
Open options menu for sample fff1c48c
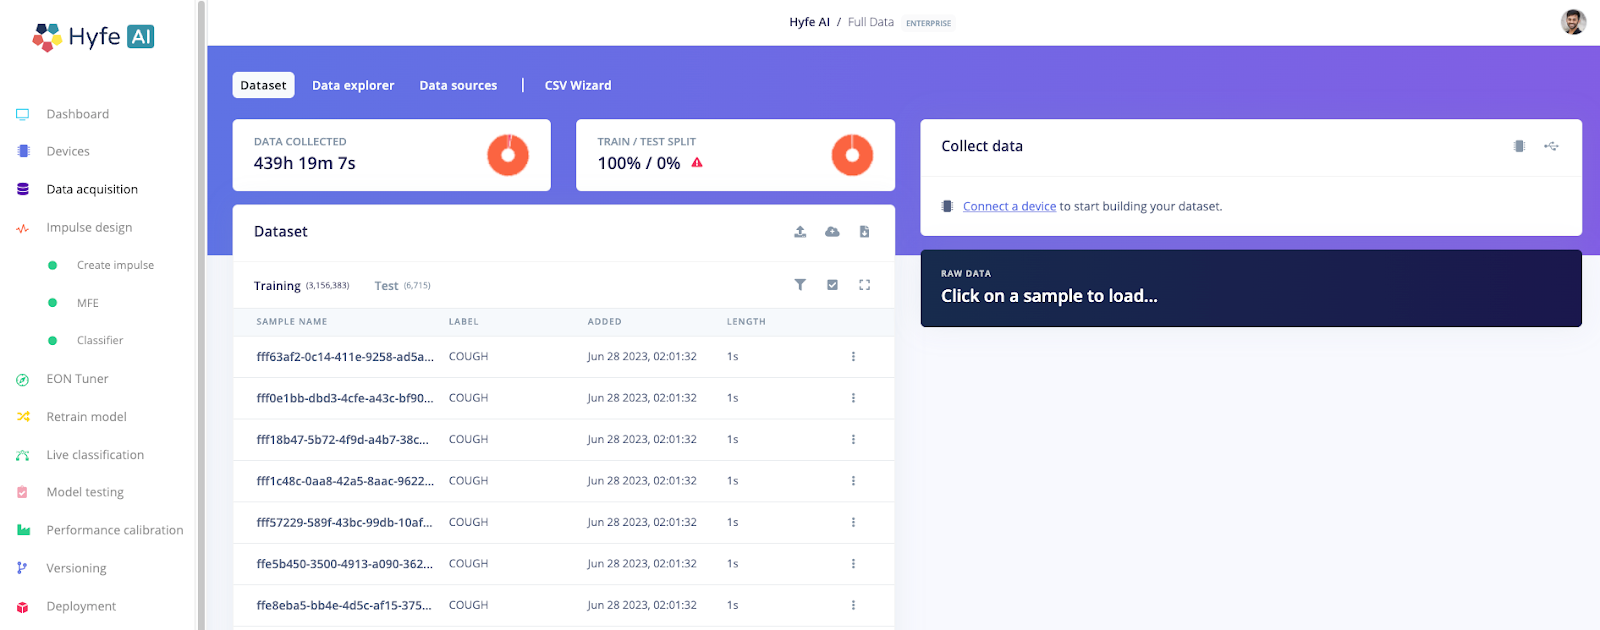pyautogui.click(x=853, y=481)
